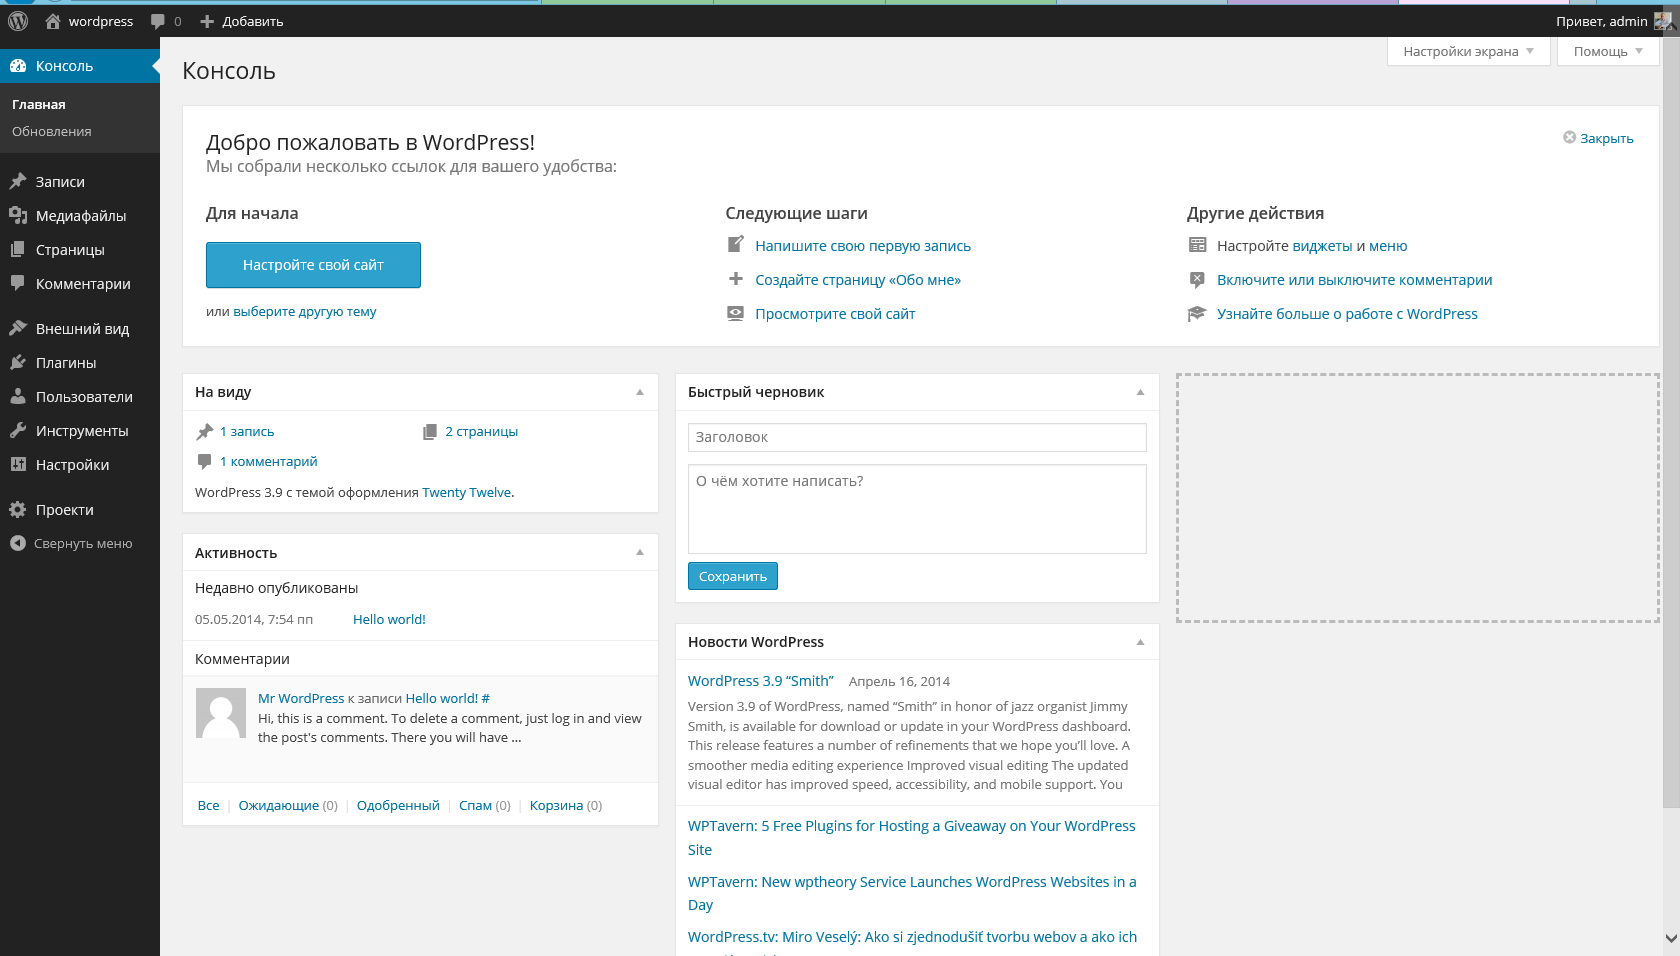Click the Заголовок title input field
1680x956 pixels.
tap(917, 437)
